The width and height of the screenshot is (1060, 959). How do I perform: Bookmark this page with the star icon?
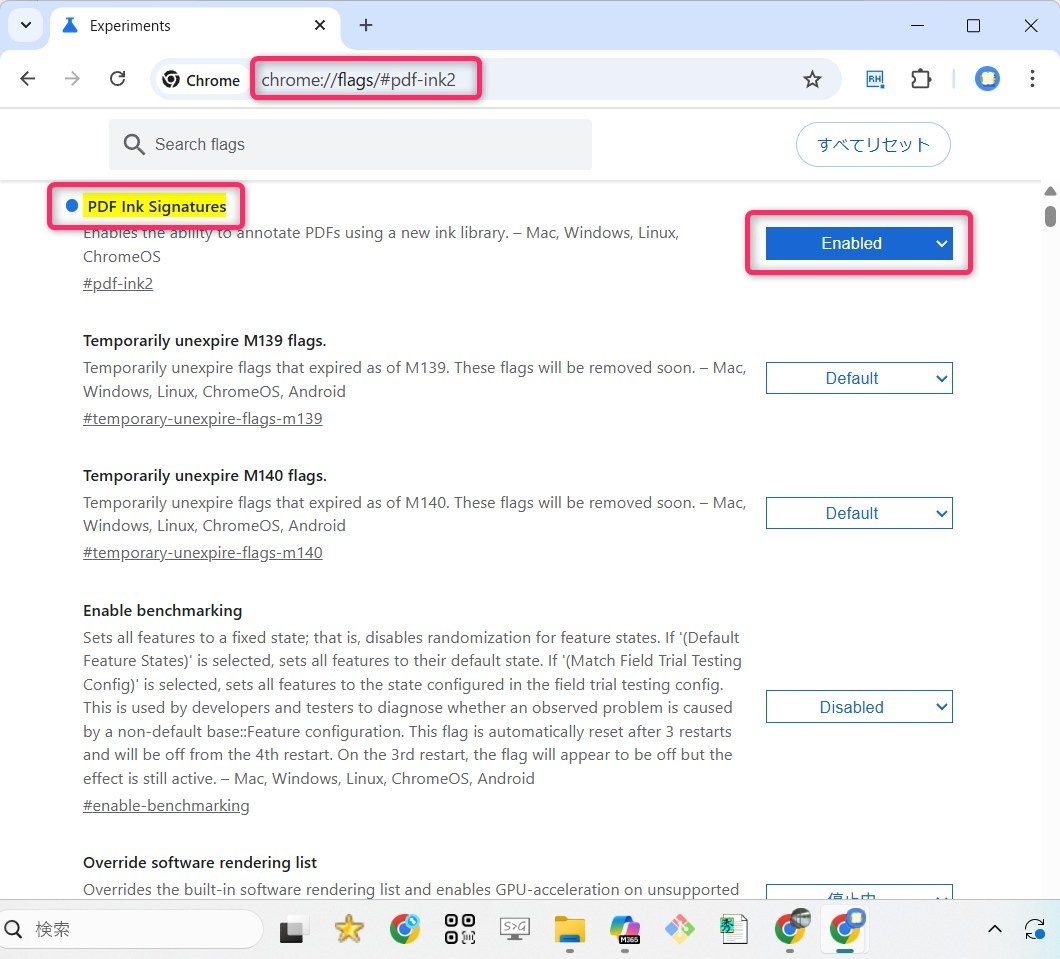[x=812, y=80]
